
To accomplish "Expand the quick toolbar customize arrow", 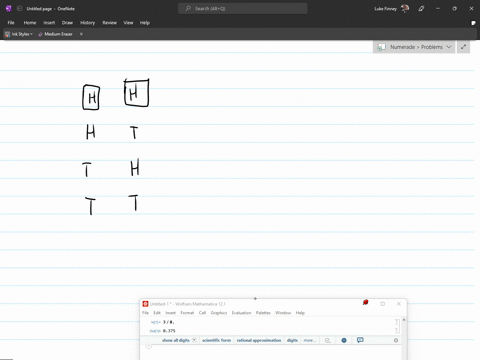I will (81, 34).
